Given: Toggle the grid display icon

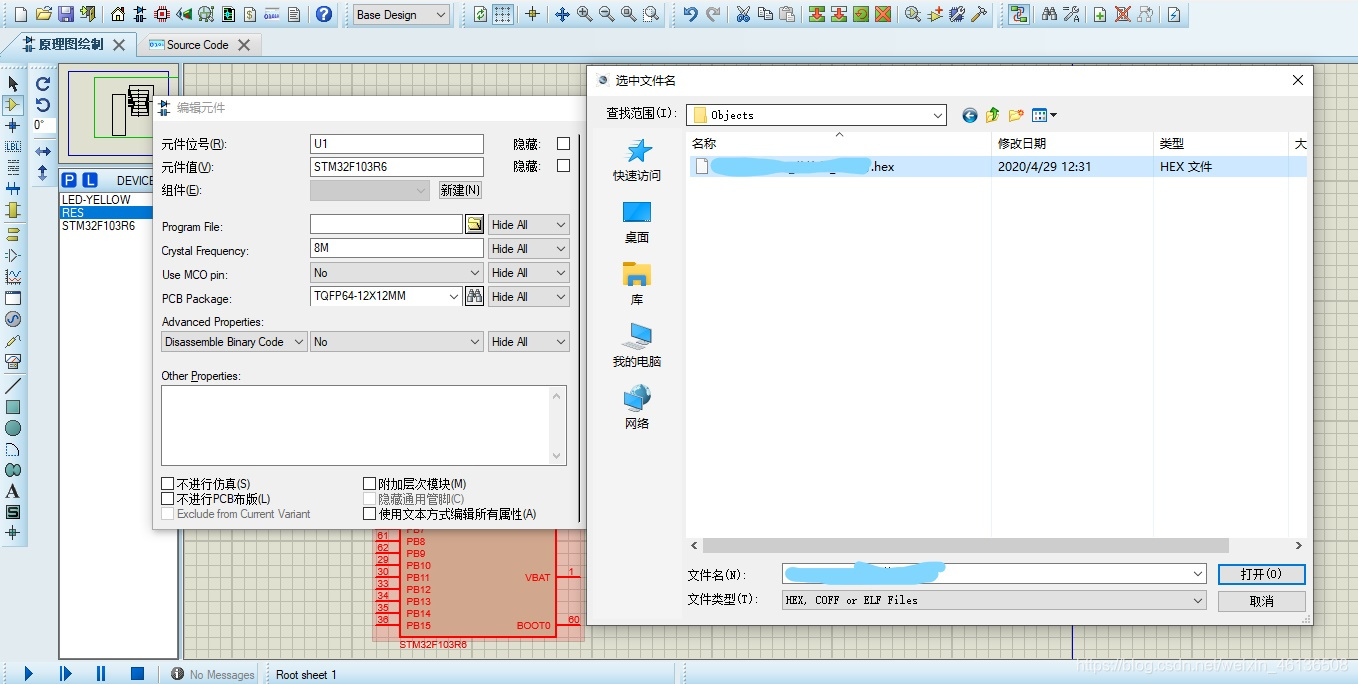Looking at the screenshot, I should 503,14.
